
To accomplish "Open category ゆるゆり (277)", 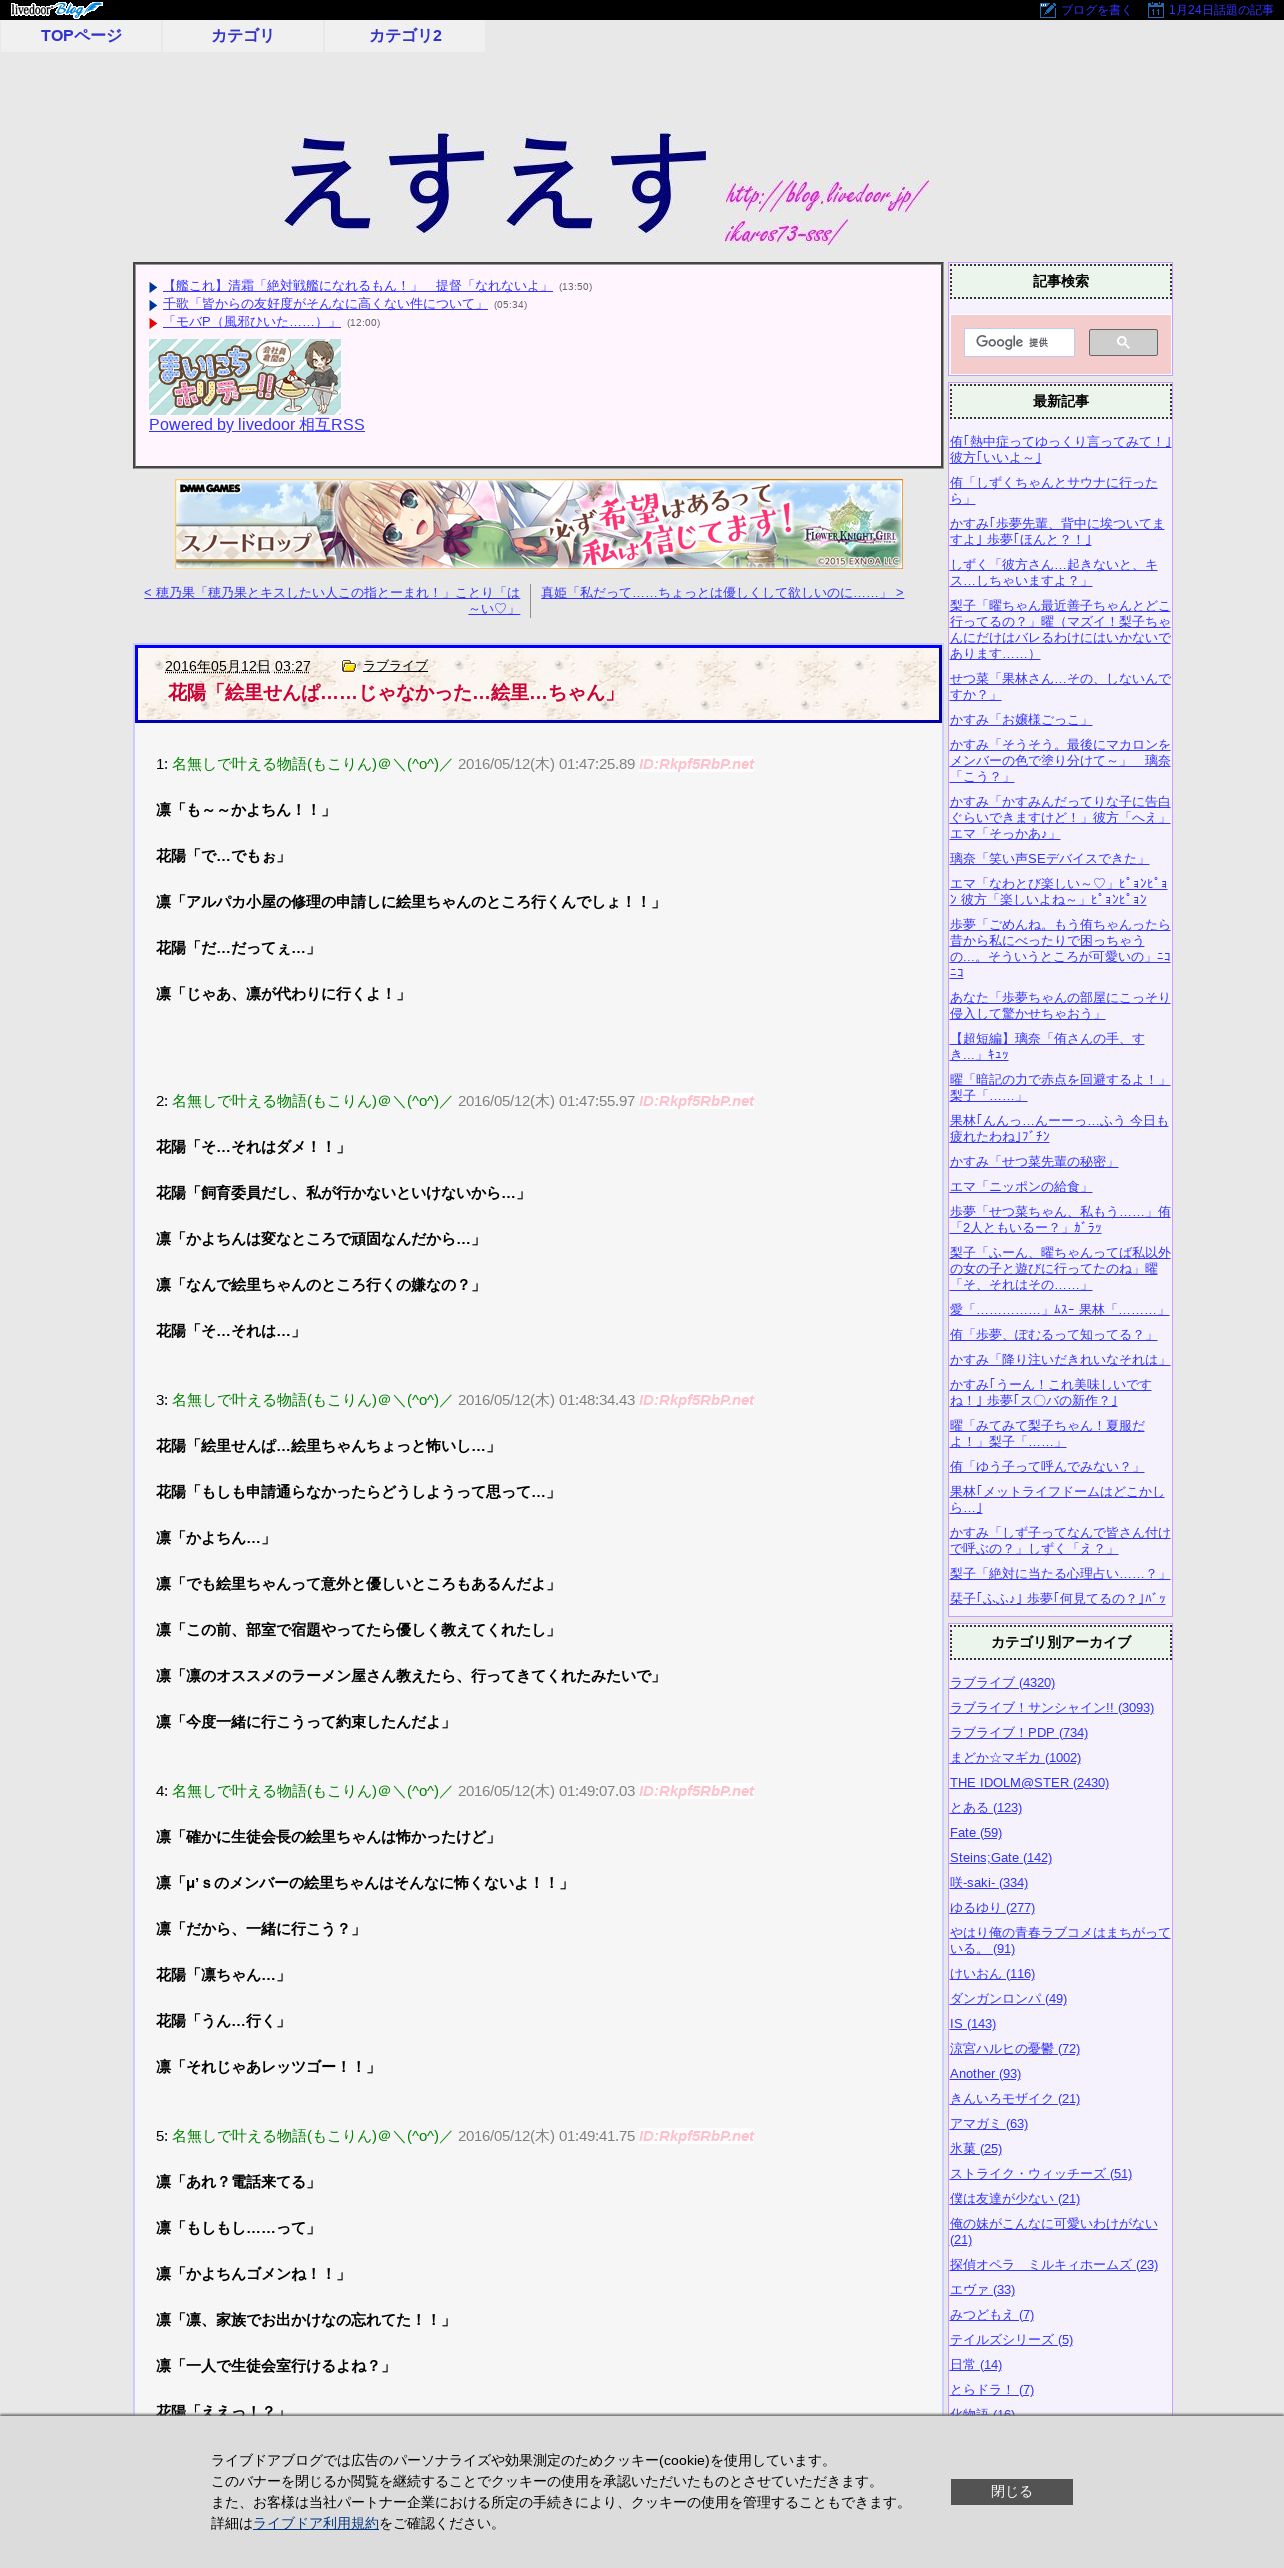I will tap(992, 1908).
